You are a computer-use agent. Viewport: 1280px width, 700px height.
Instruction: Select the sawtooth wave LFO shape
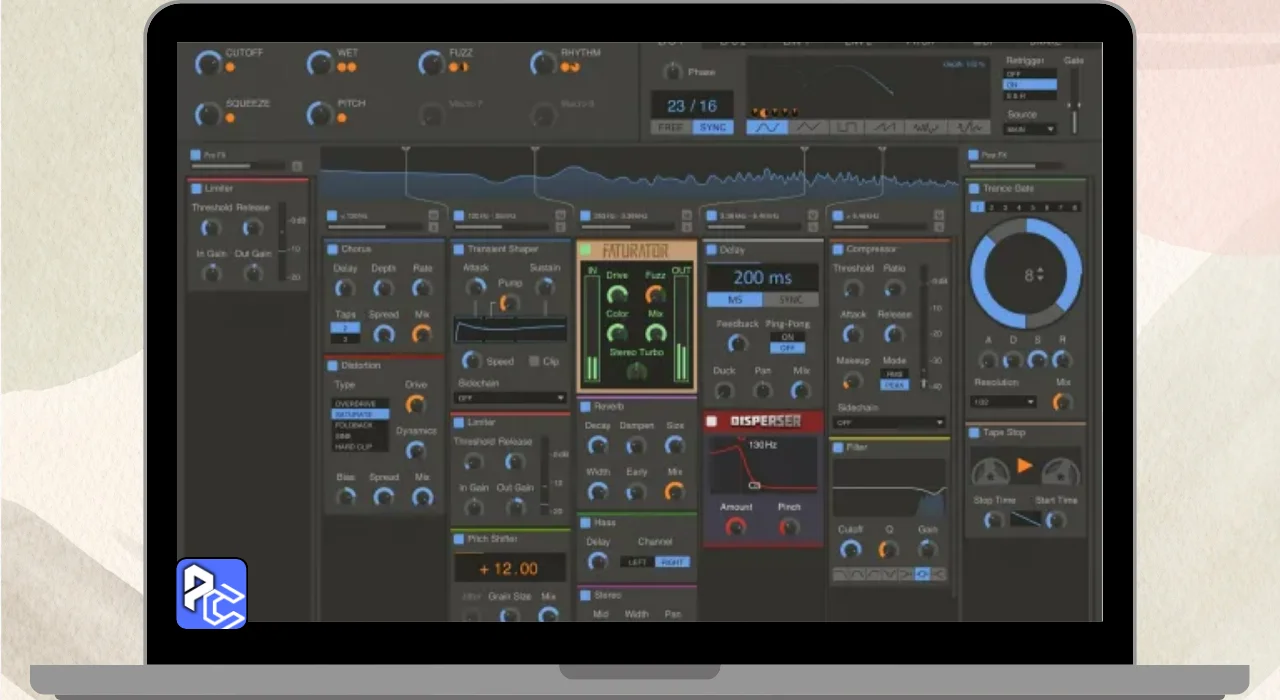pos(886,128)
